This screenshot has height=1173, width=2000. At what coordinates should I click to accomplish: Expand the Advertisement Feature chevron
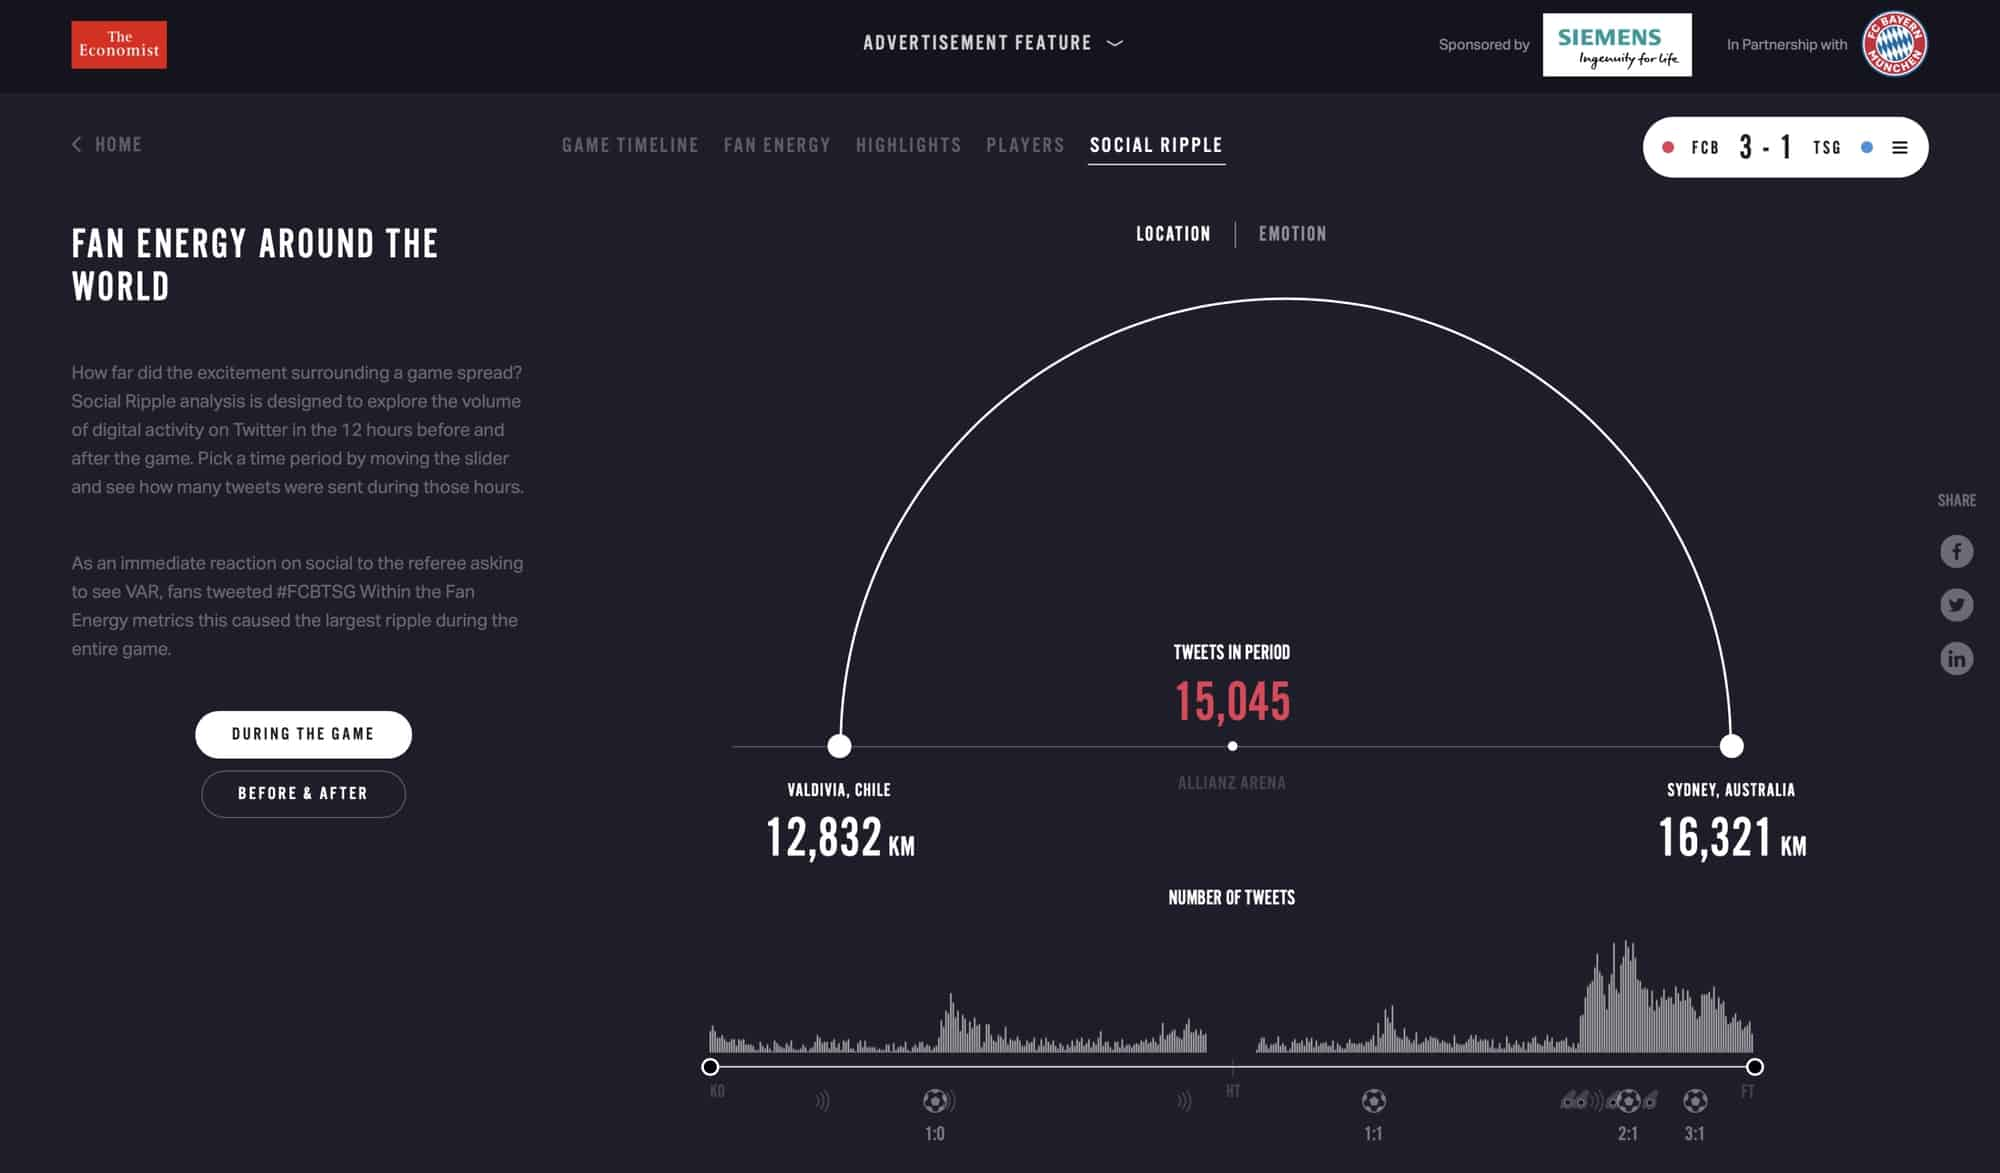coord(1115,43)
